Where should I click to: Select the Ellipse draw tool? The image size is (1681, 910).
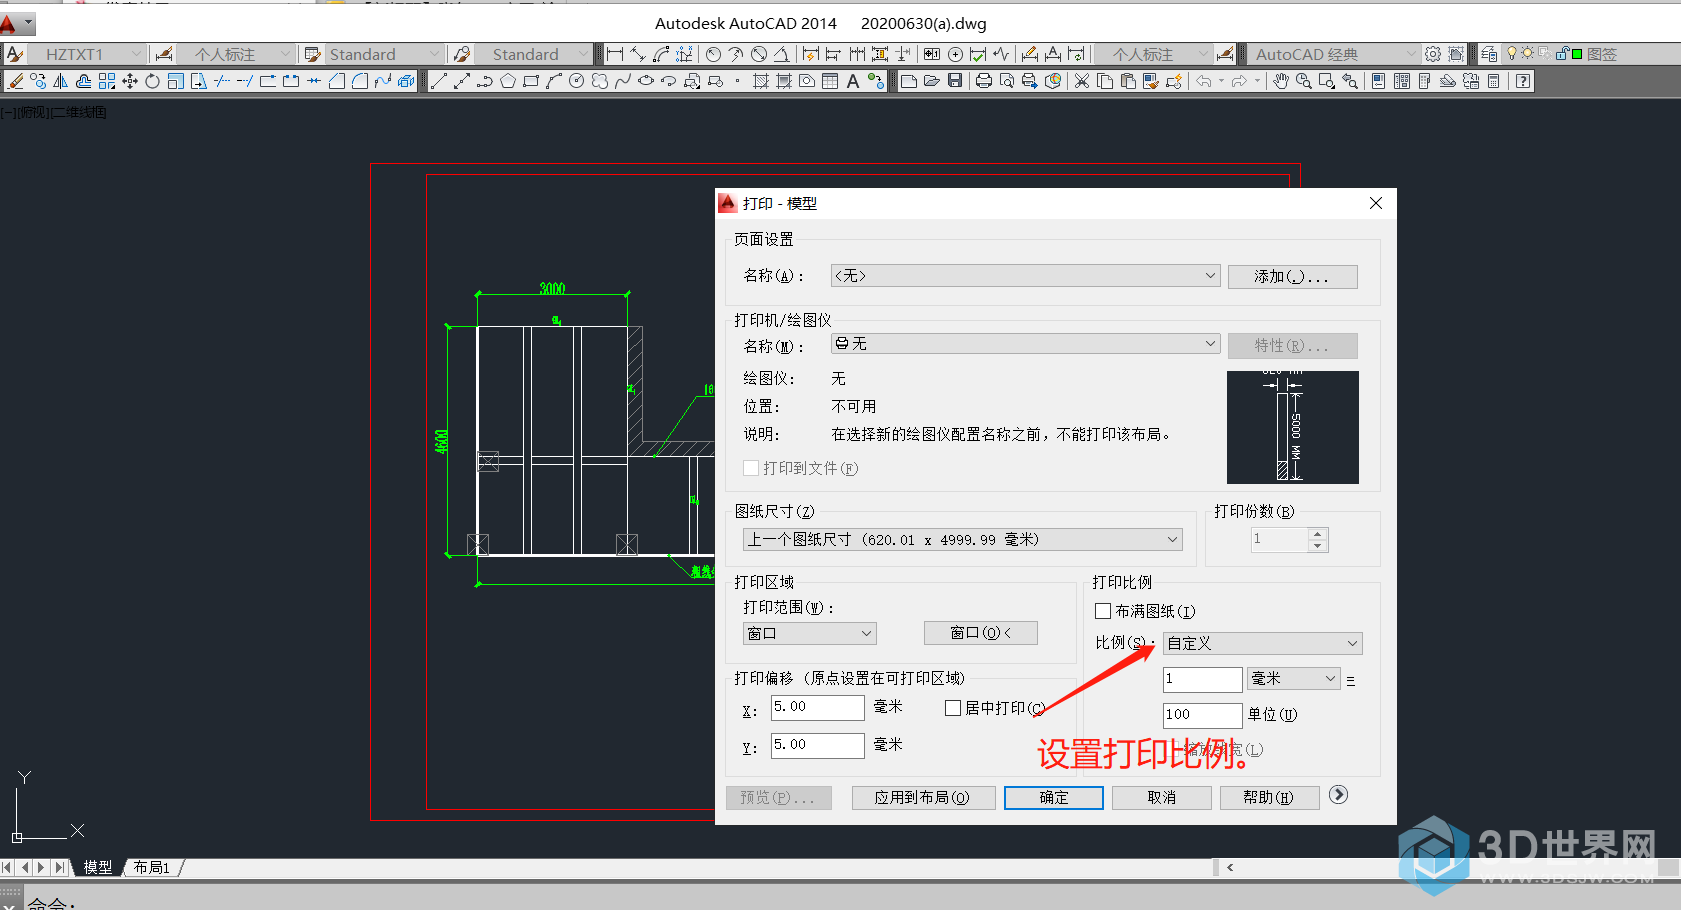click(x=646, y=81)
